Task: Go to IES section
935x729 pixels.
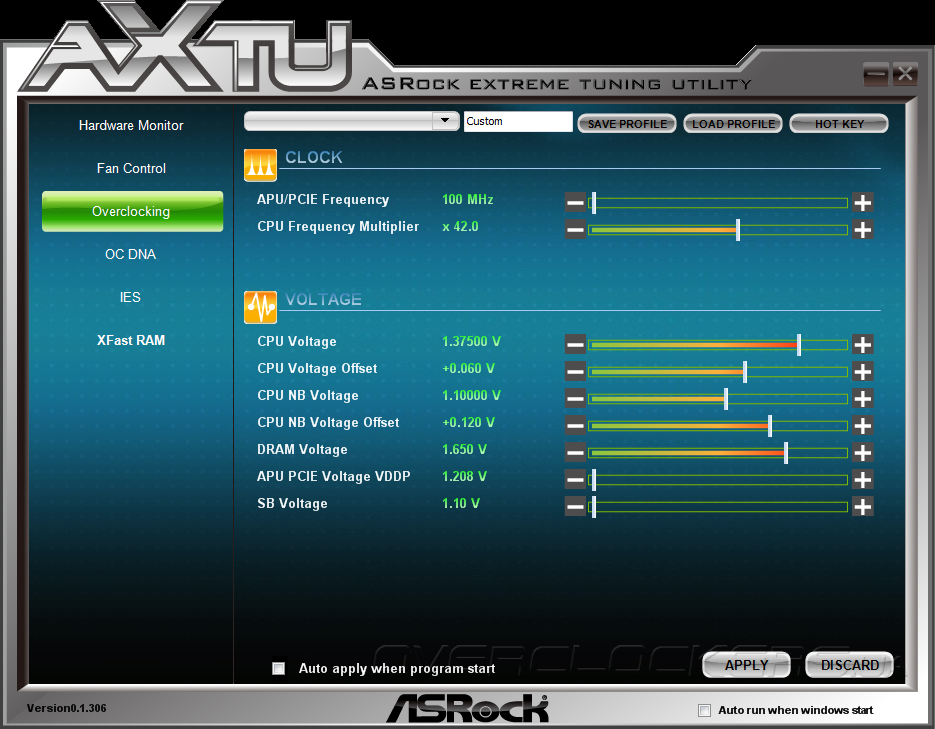Action: coord(130,297)
